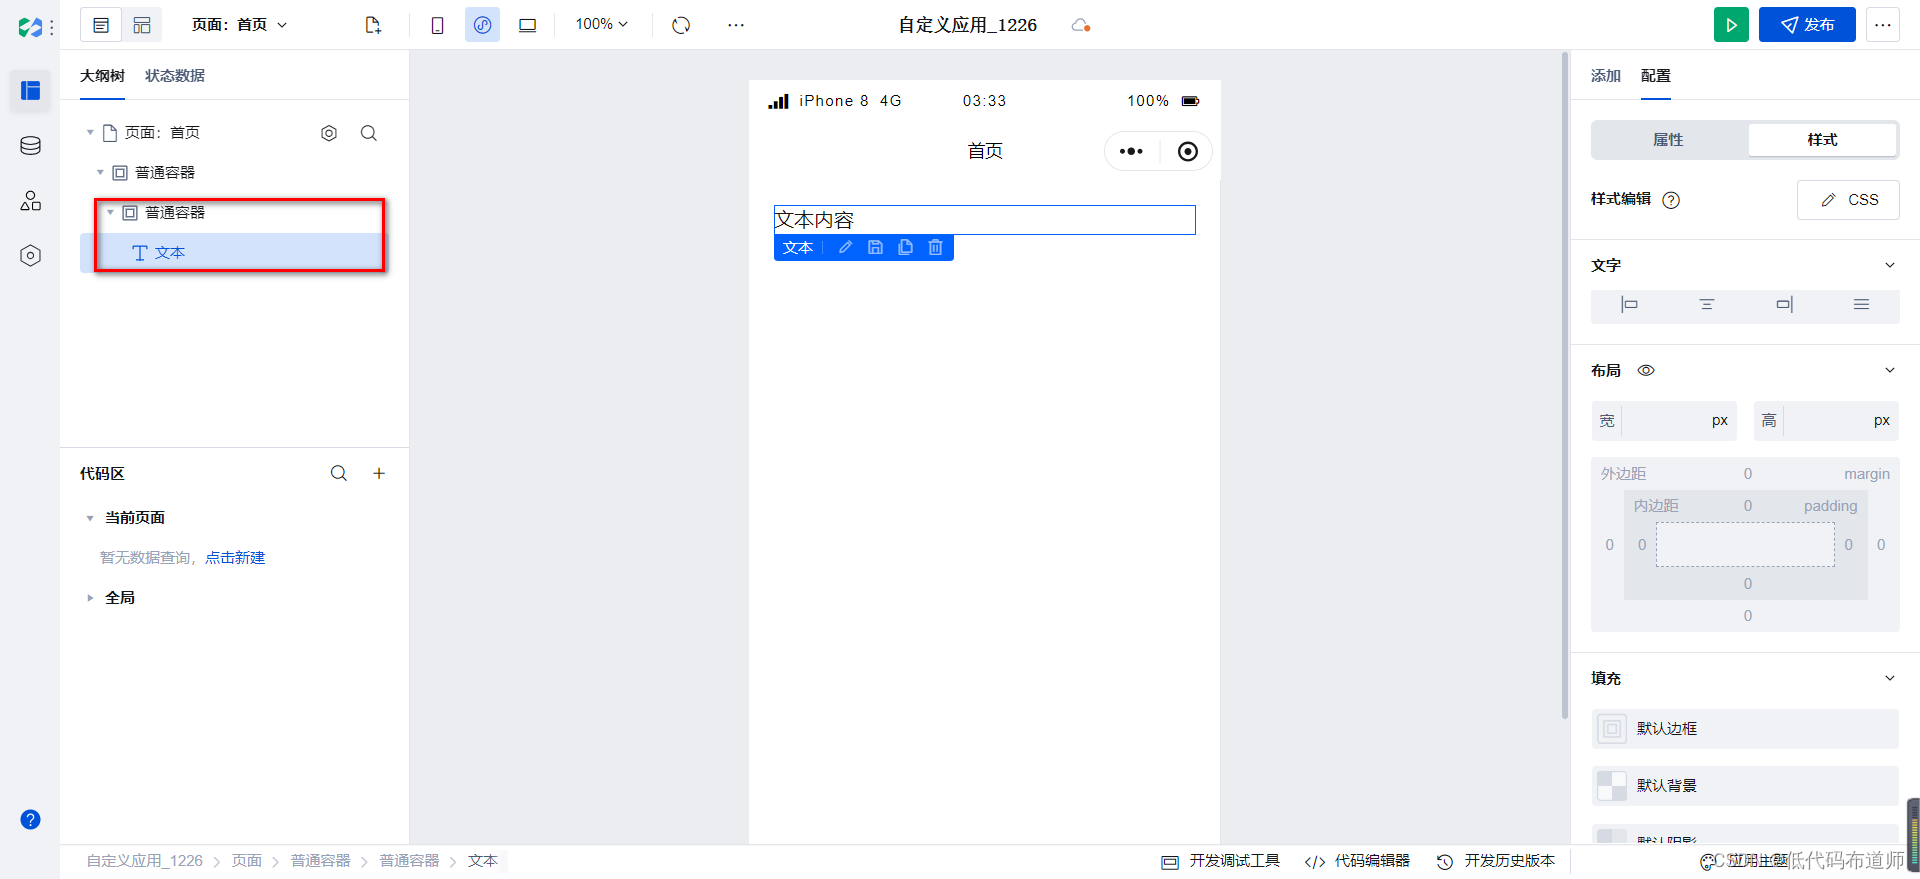Click the 文本内容 text element on canvas
The height and width of the screenshot is (879, 1920).
pos(985,220)
